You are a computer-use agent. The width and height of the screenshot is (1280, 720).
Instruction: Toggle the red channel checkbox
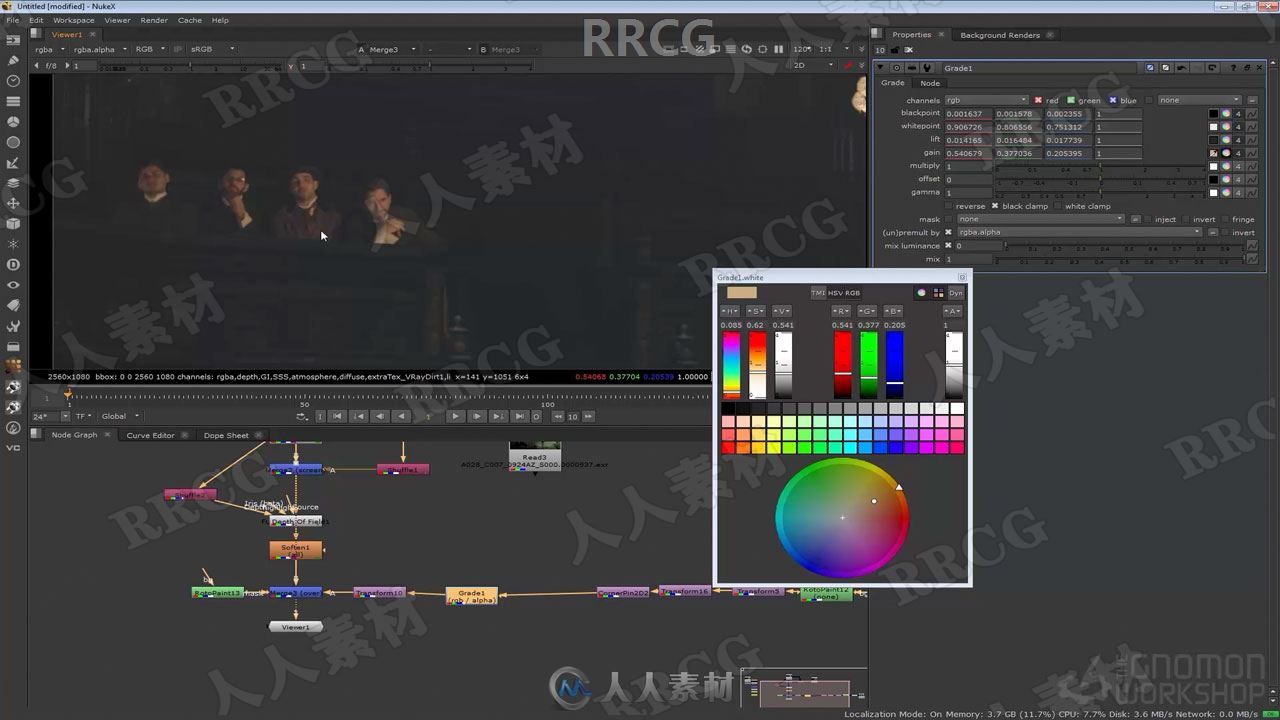tap(1038, 100)
